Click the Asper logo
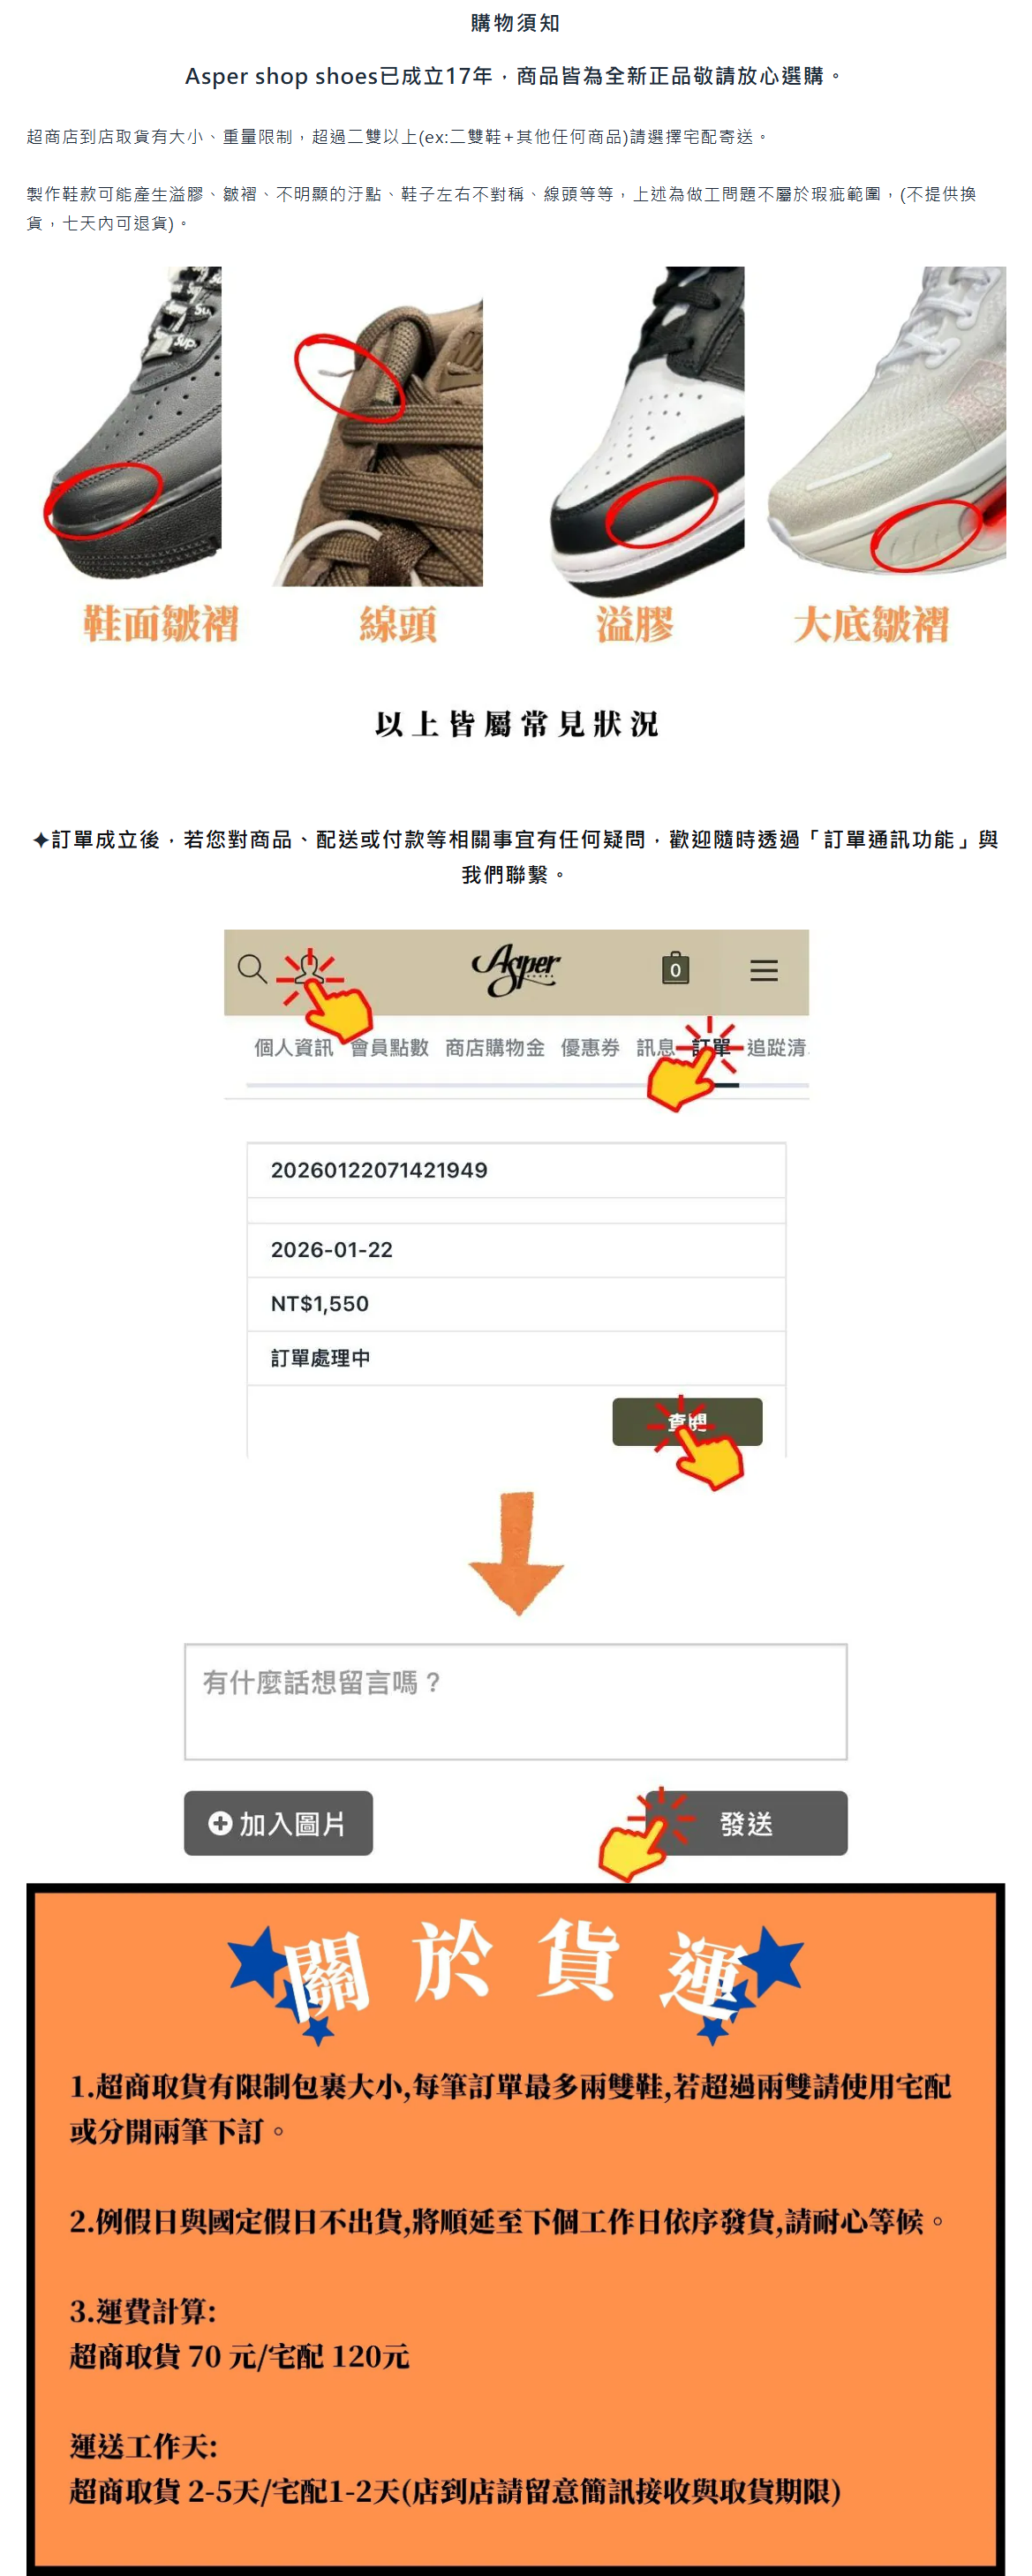 click(x=516, y=968)
